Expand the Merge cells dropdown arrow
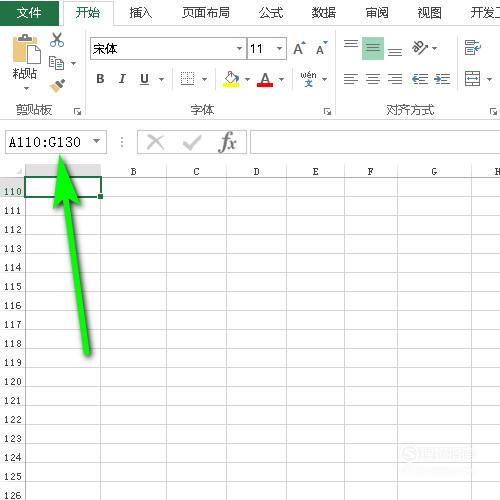 coord(489,79)
